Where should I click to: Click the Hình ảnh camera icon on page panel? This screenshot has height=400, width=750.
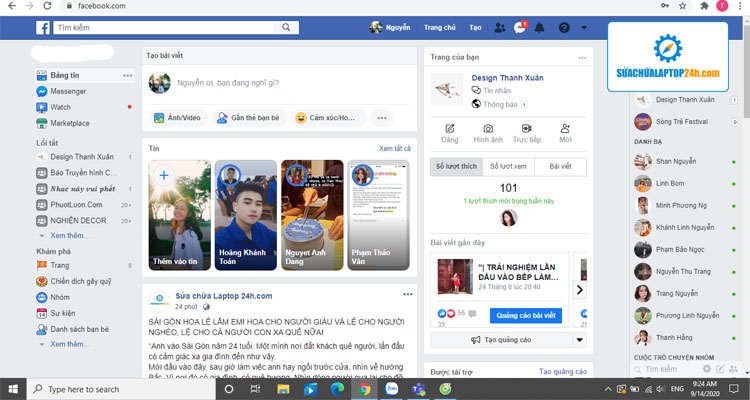click(487, 133)
